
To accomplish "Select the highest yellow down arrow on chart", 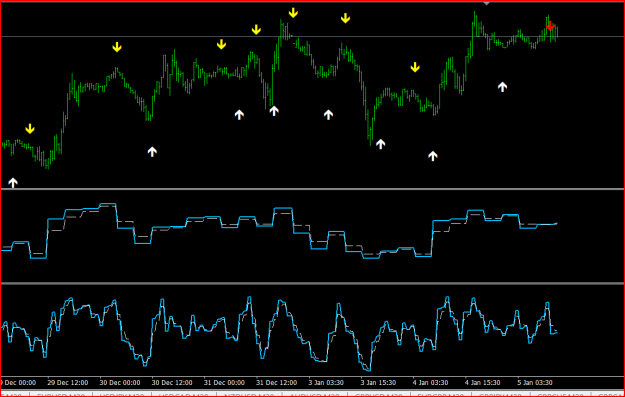I will pos(293,13).
